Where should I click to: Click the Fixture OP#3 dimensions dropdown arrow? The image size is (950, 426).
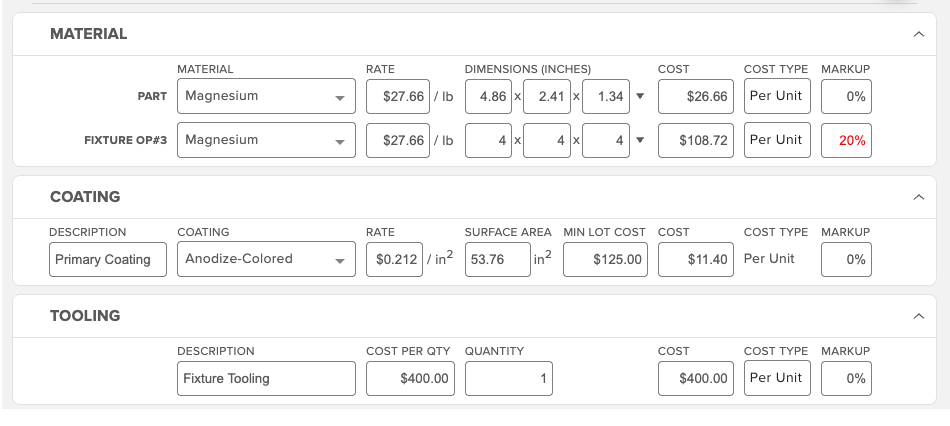[640, 140]
